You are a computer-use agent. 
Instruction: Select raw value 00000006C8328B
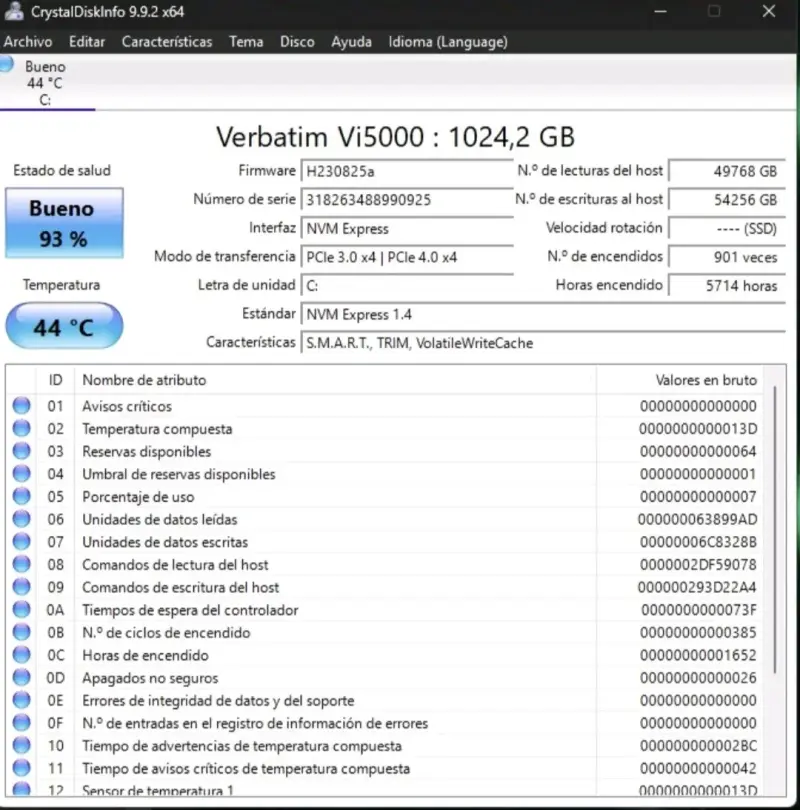(698, 542)
